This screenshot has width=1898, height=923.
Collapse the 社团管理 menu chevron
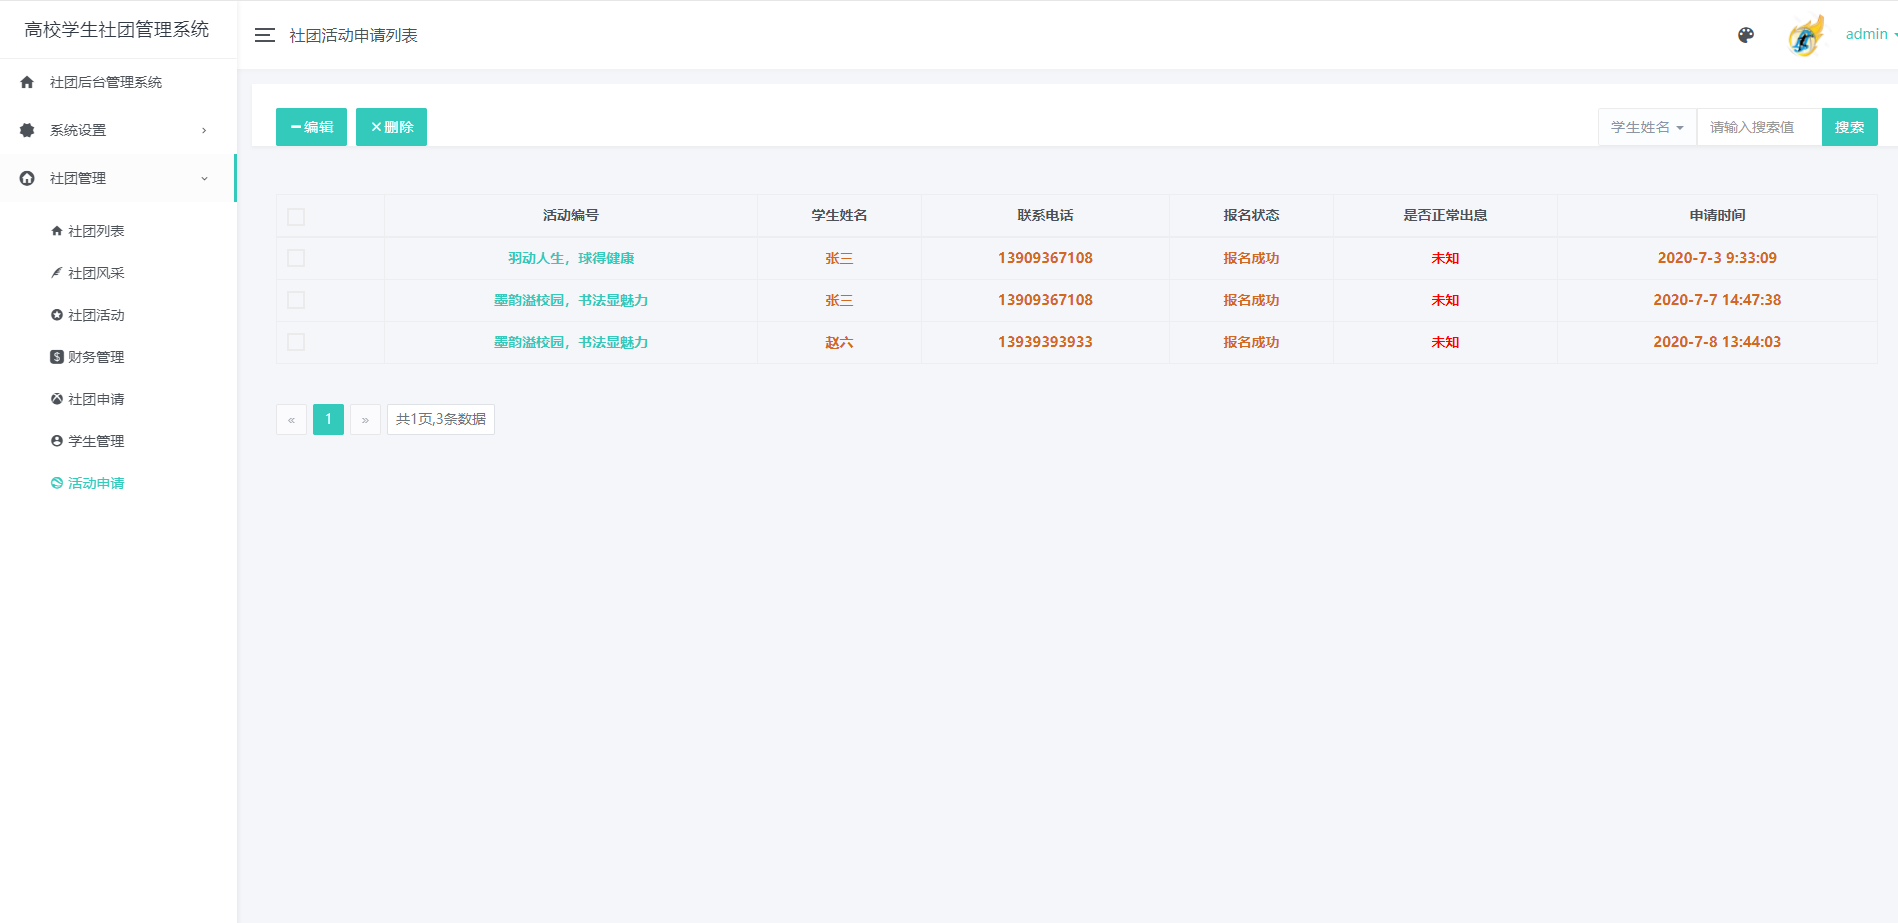(204, 178)
